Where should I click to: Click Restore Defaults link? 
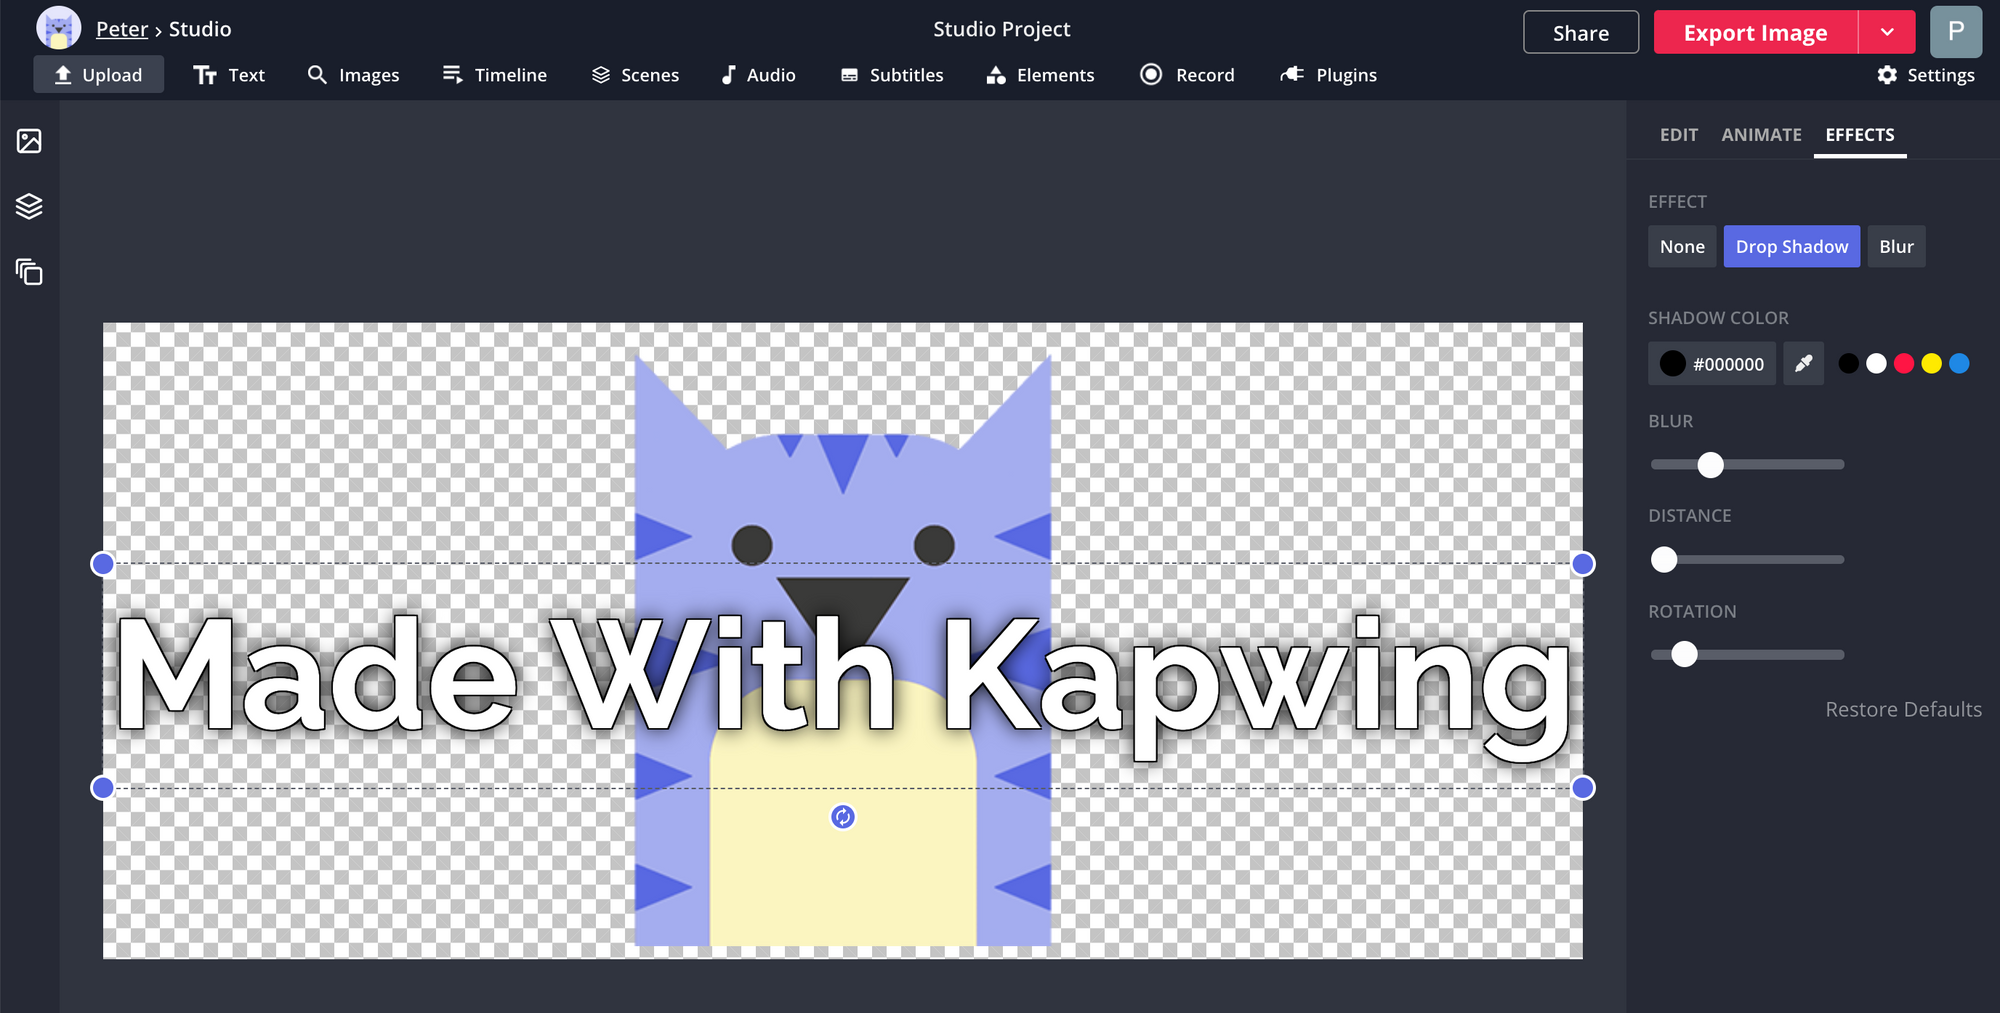(1903, 709)
